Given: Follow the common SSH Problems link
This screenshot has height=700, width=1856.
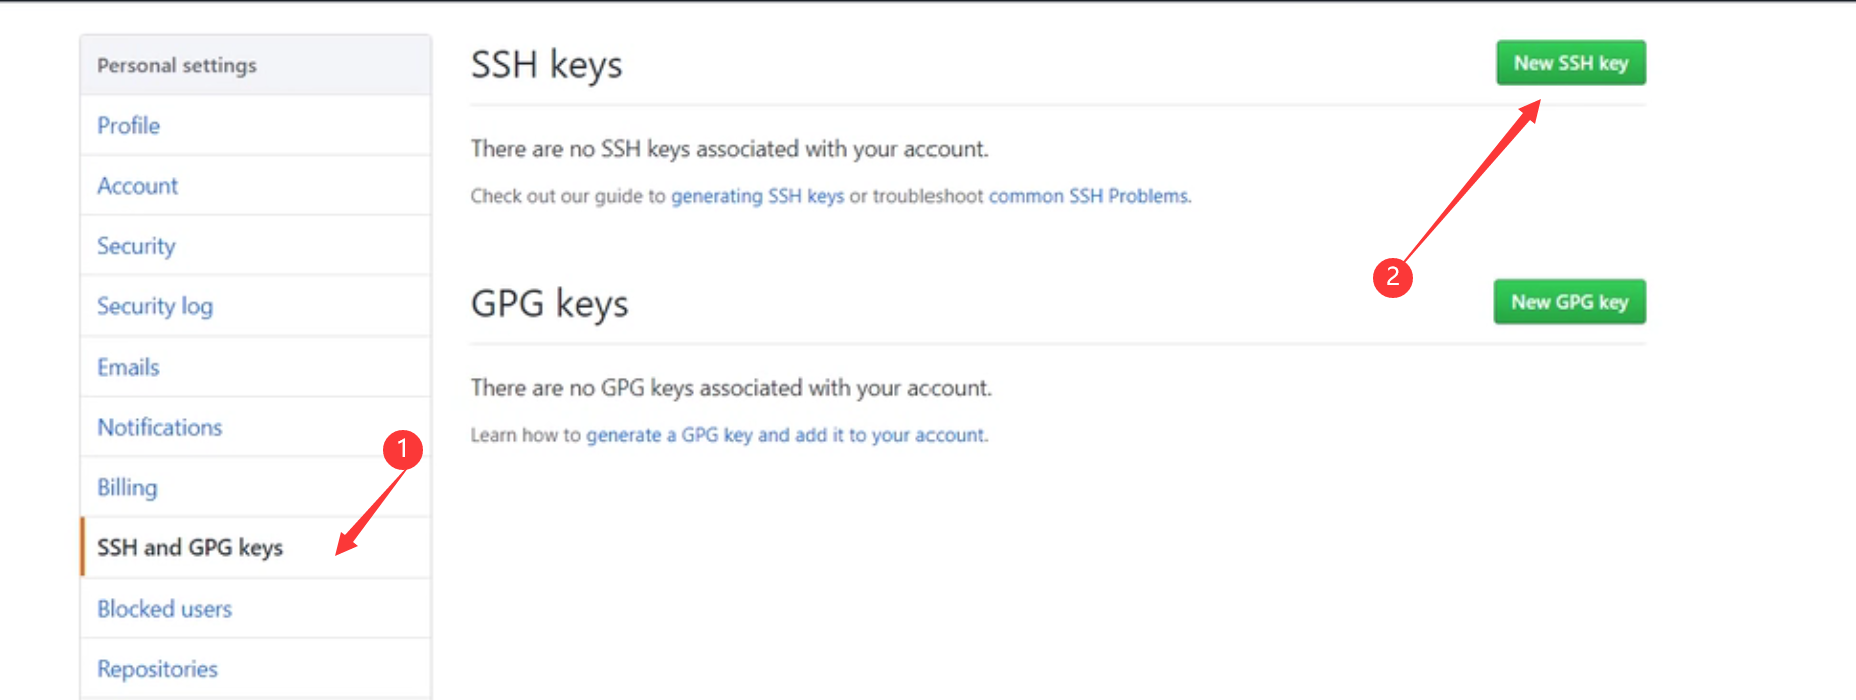Looking at the screenshot, I should pos(1089,196).
